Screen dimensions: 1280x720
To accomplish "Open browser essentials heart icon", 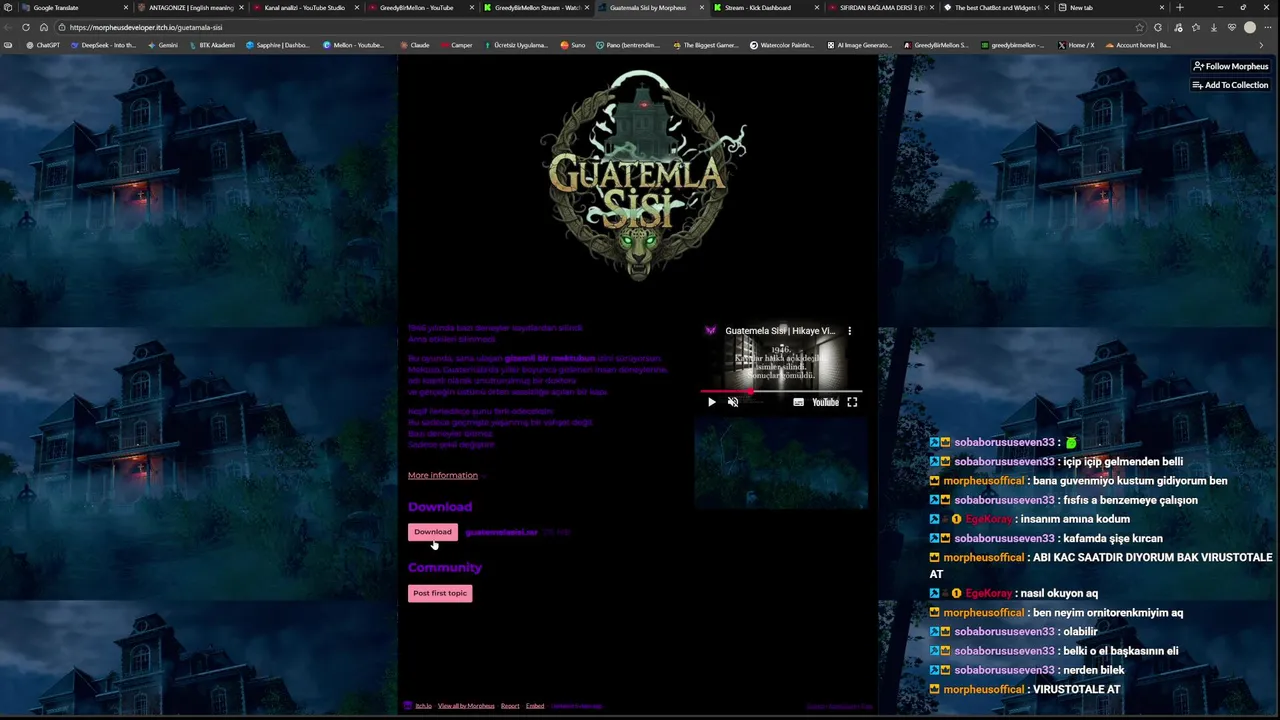I will 1231,27.
